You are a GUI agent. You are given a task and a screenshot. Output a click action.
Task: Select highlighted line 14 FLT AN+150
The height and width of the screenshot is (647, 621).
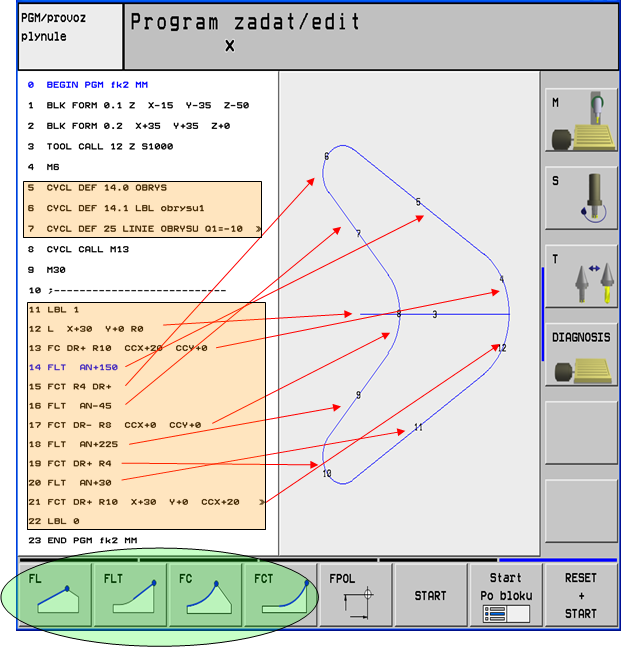tap(73, 367)
